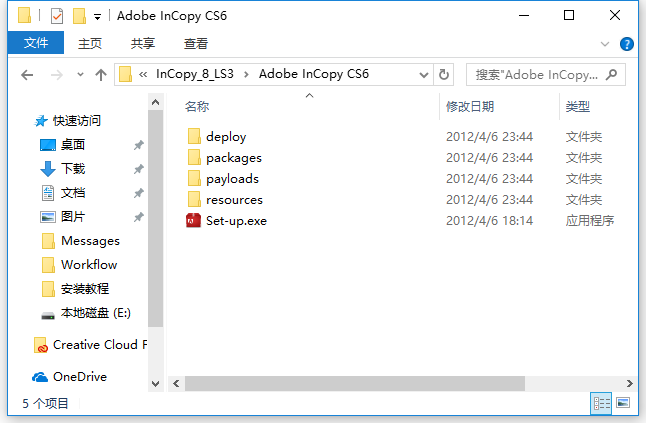Viewport: 646px width, 423px height.
Task: Click the Help question mark icon
Action: [x=627, y=44]
